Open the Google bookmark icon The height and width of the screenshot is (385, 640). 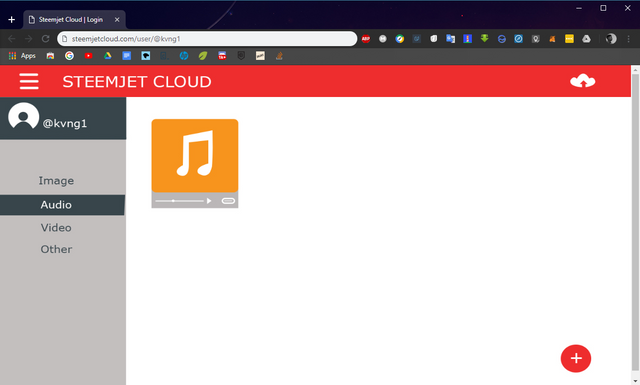[69, 56]
